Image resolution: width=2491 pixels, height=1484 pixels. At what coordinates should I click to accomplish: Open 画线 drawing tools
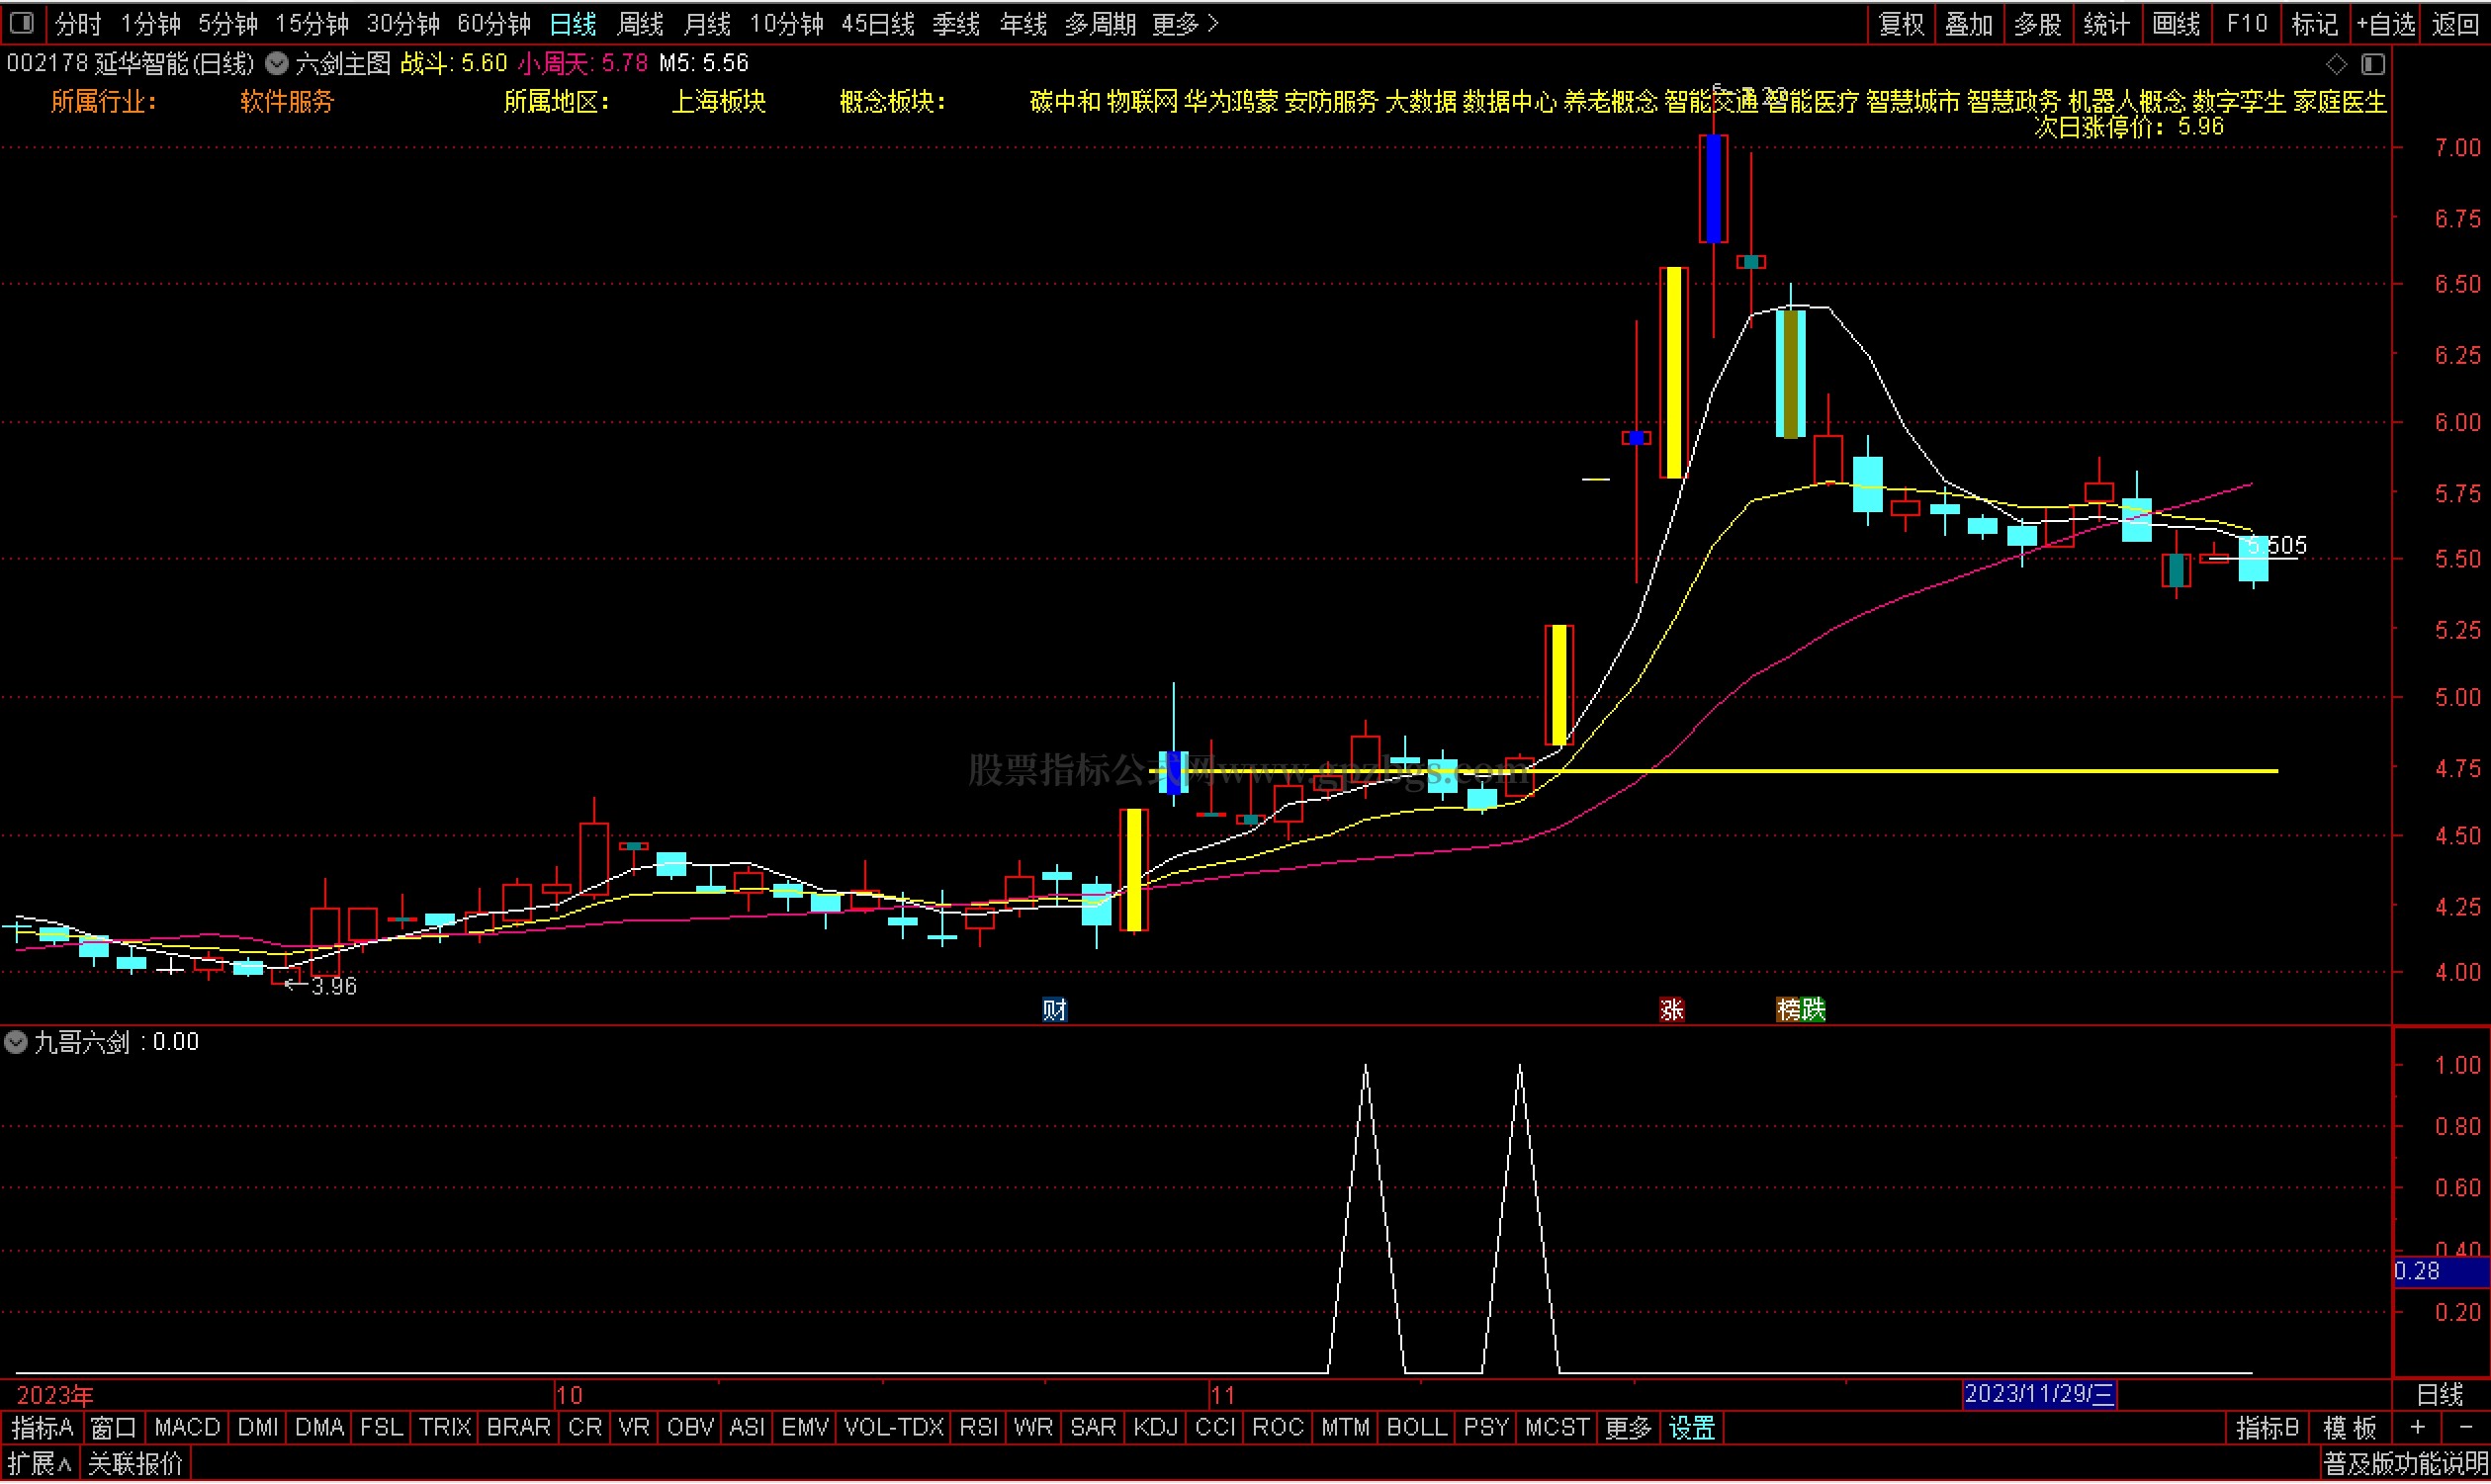2176,23
